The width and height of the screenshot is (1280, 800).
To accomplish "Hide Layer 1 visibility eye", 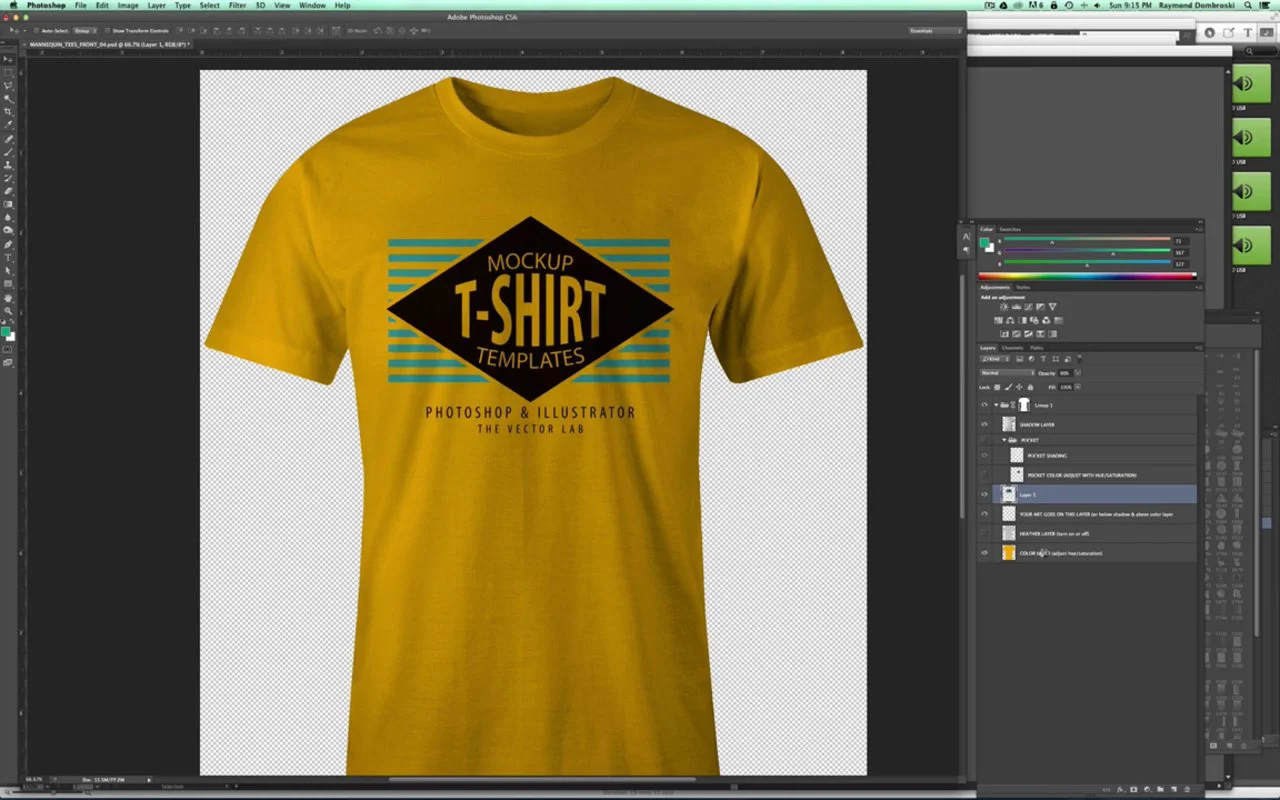I will [x=984, y=494].
